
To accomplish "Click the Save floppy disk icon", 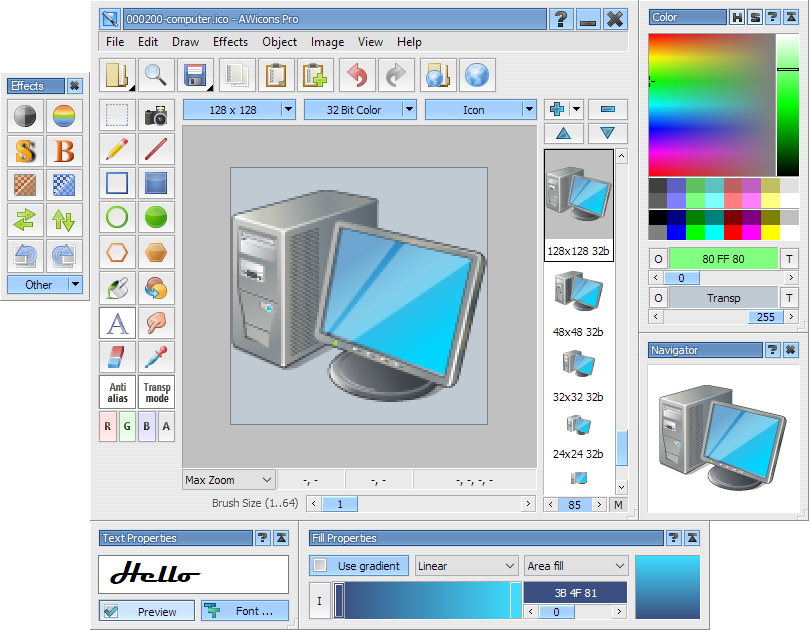I will 195,75.
